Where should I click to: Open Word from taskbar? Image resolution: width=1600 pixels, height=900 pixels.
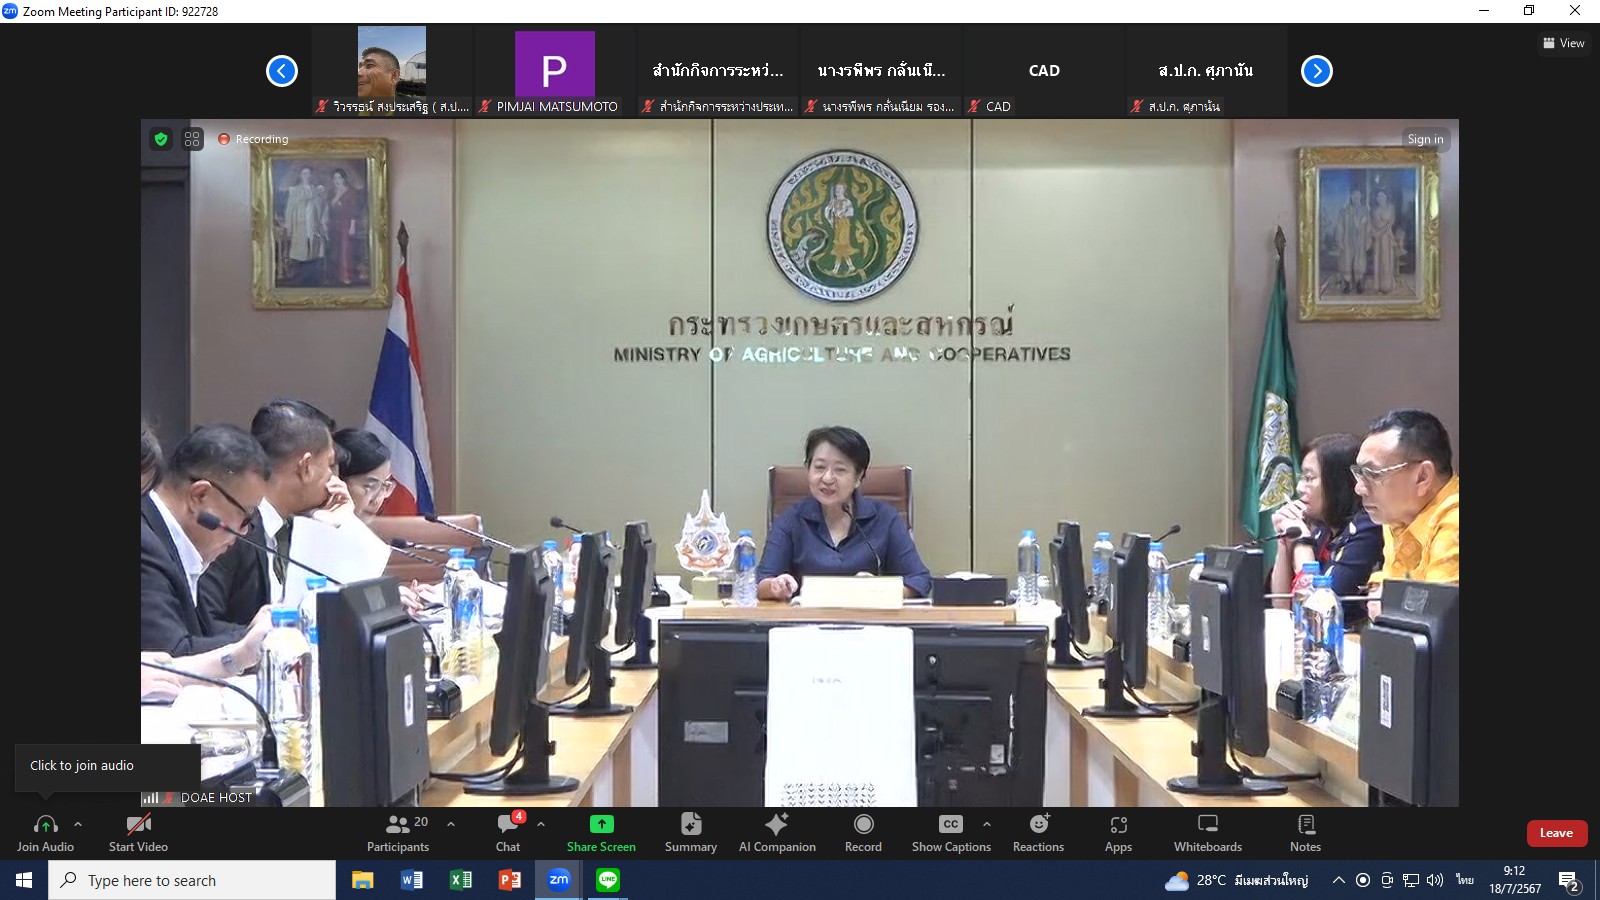click(411, 880)
